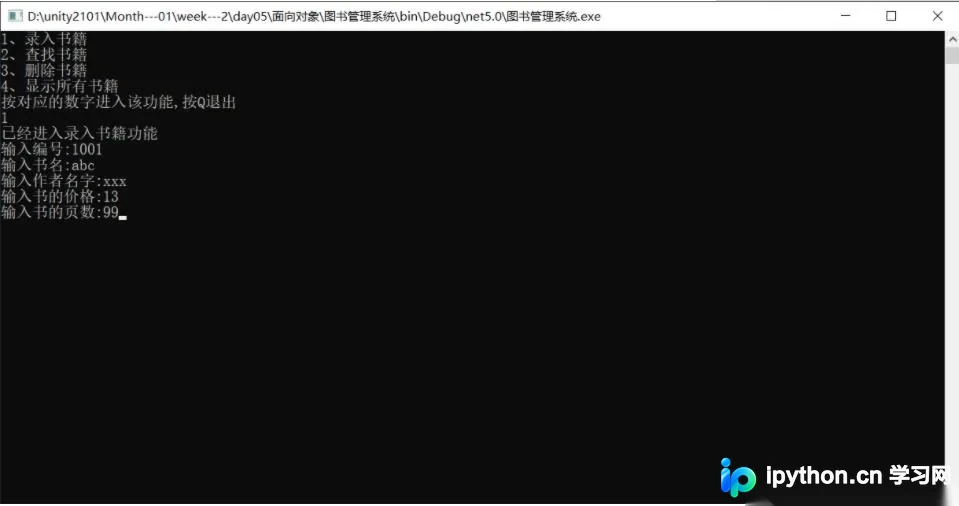The width and height of the screenshot is (959, 506).
Task: Click menu line '4、显示所有书籍'
Action: click(60, 86)
